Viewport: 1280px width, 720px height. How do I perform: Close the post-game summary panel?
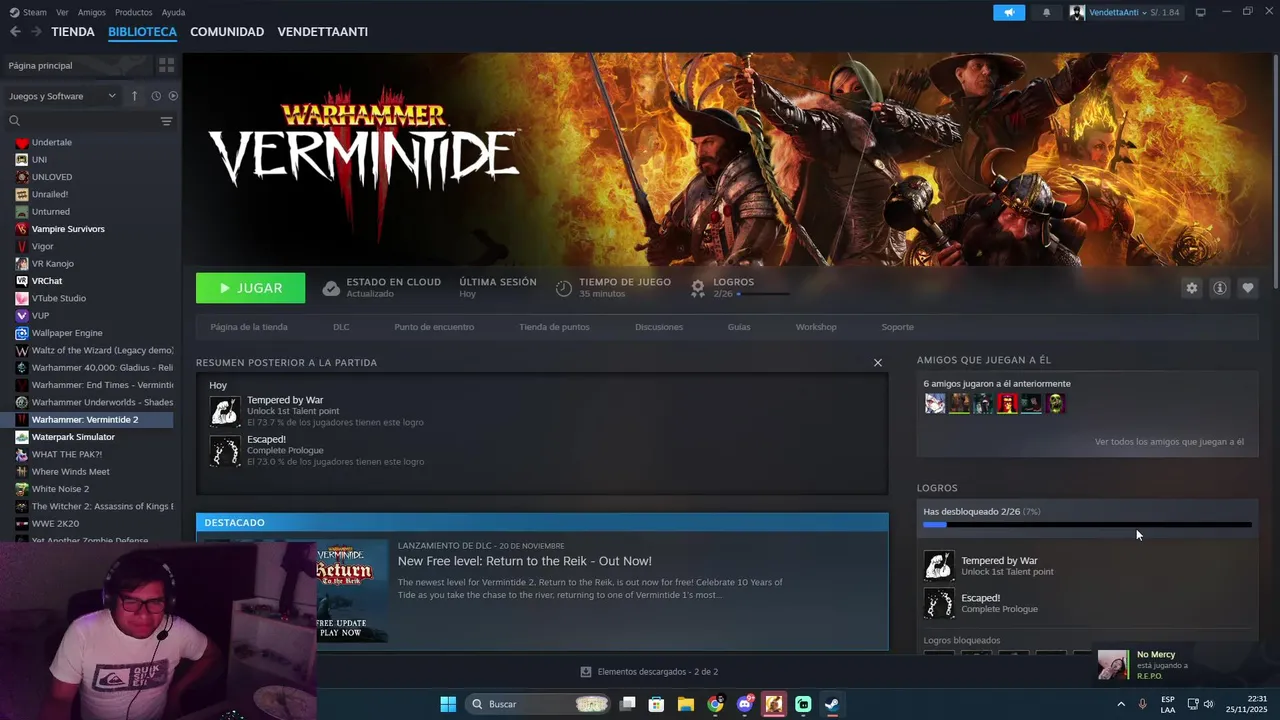pyautogui.click(x=878, y=363)
